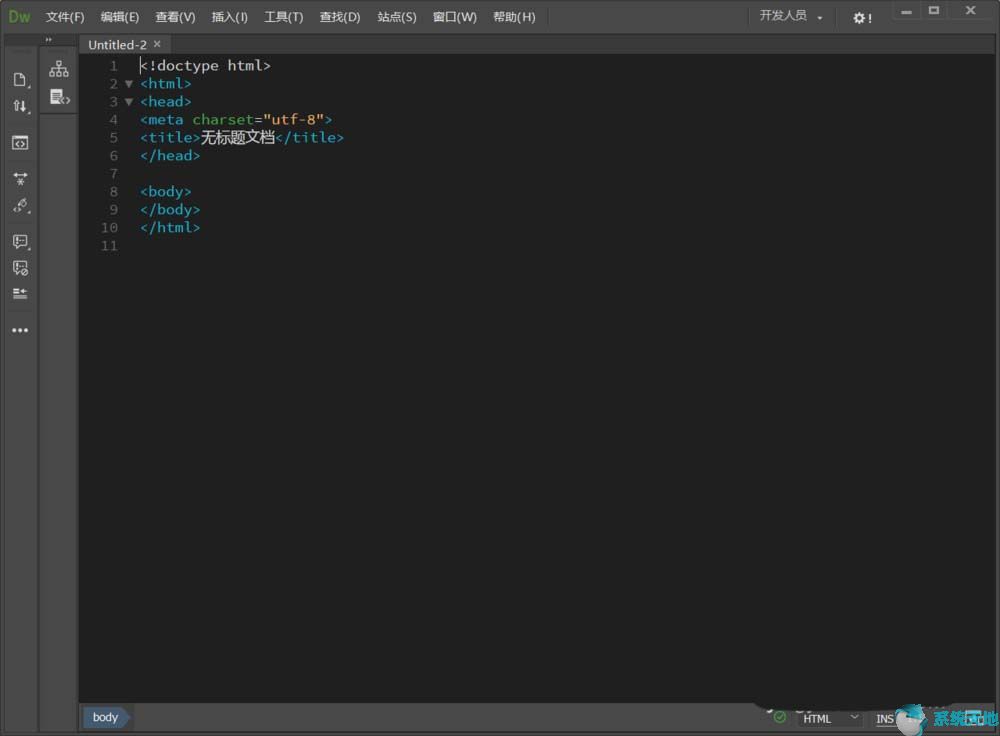Open the Customize Toolbar three-dots button
This screenshot has height=736, width=1000.
pyautogui.click(x=19, y=330)
